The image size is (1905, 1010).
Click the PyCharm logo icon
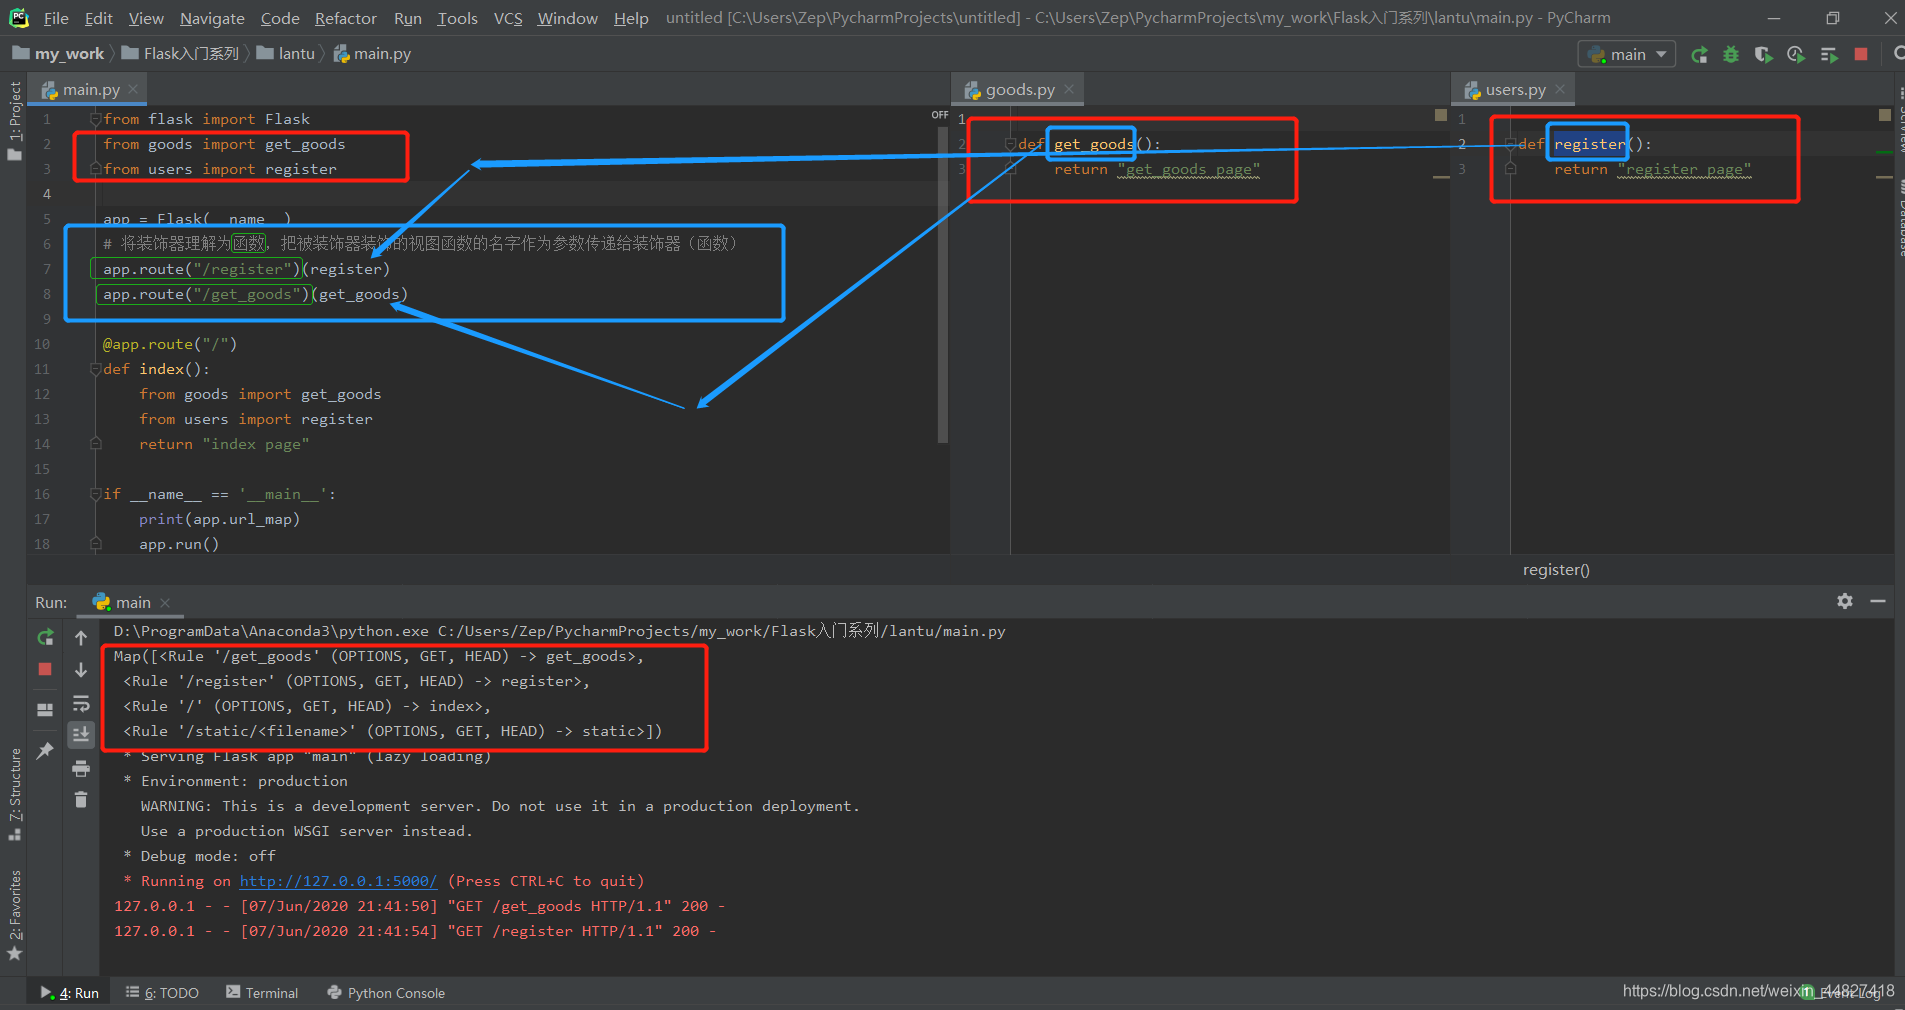click(x=19, y=18)
